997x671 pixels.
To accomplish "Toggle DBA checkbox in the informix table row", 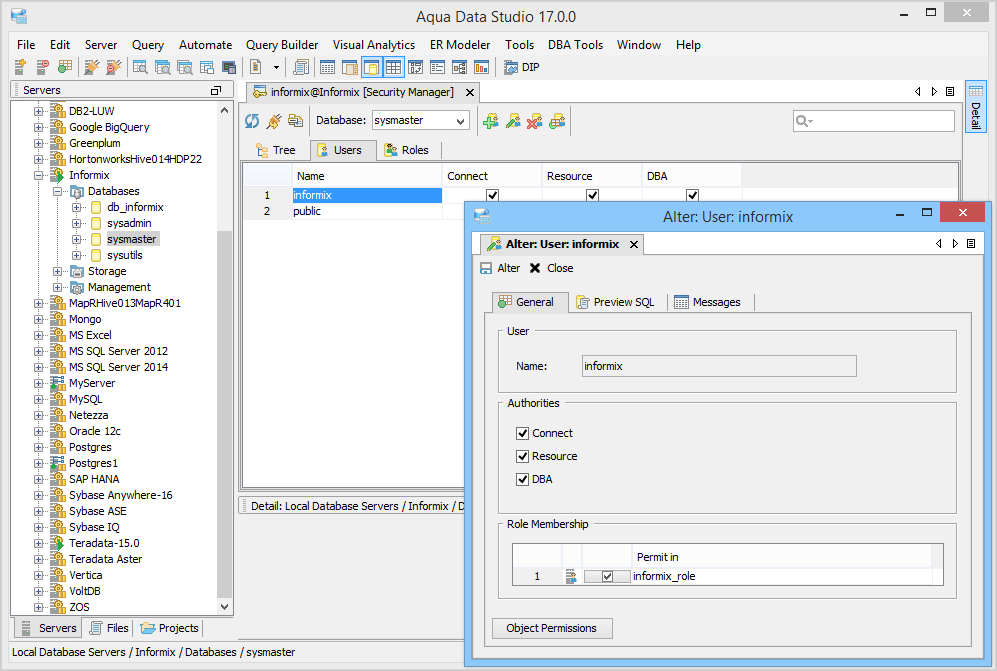I will click(692, 195).
